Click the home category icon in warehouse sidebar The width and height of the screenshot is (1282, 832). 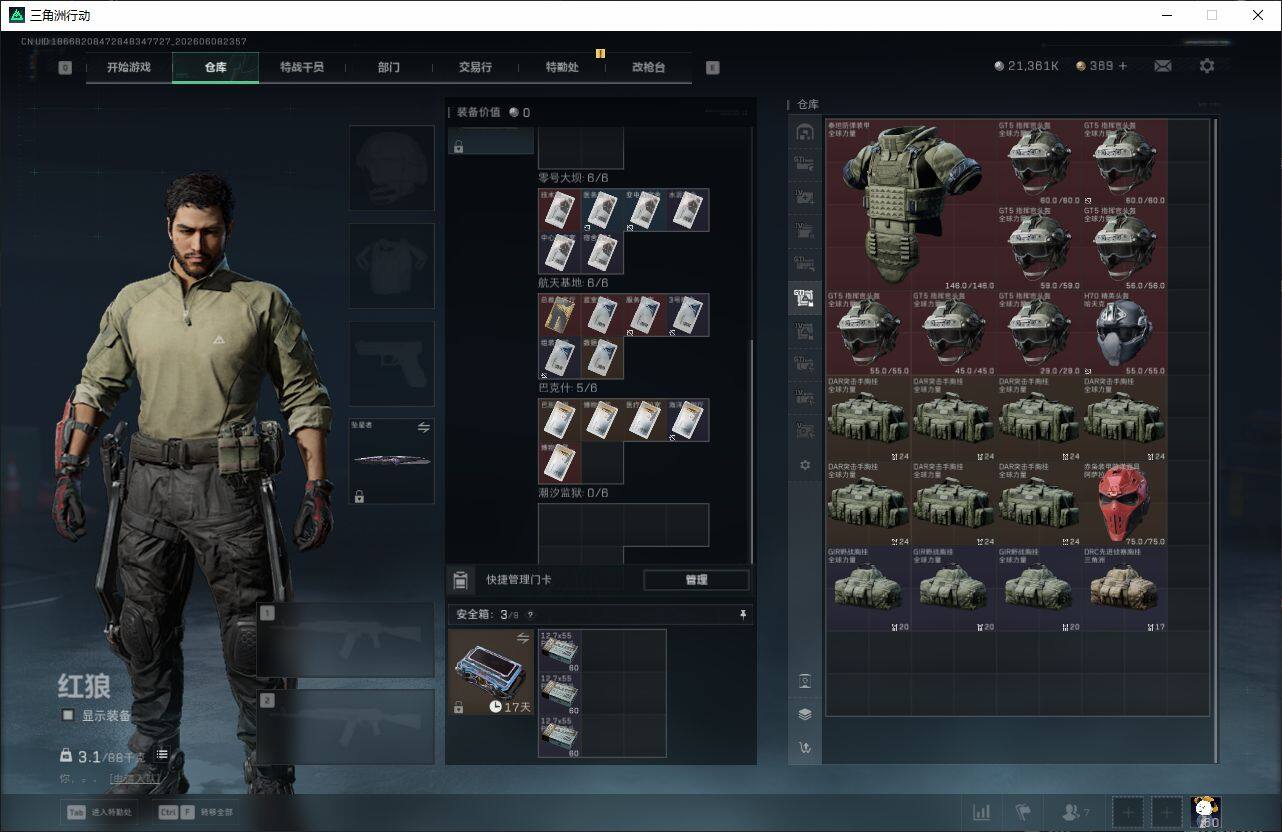tap(804, 132)
